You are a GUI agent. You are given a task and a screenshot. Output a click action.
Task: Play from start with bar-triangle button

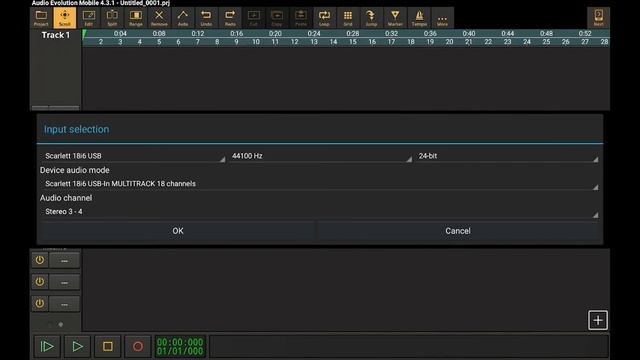coord(47,347)
